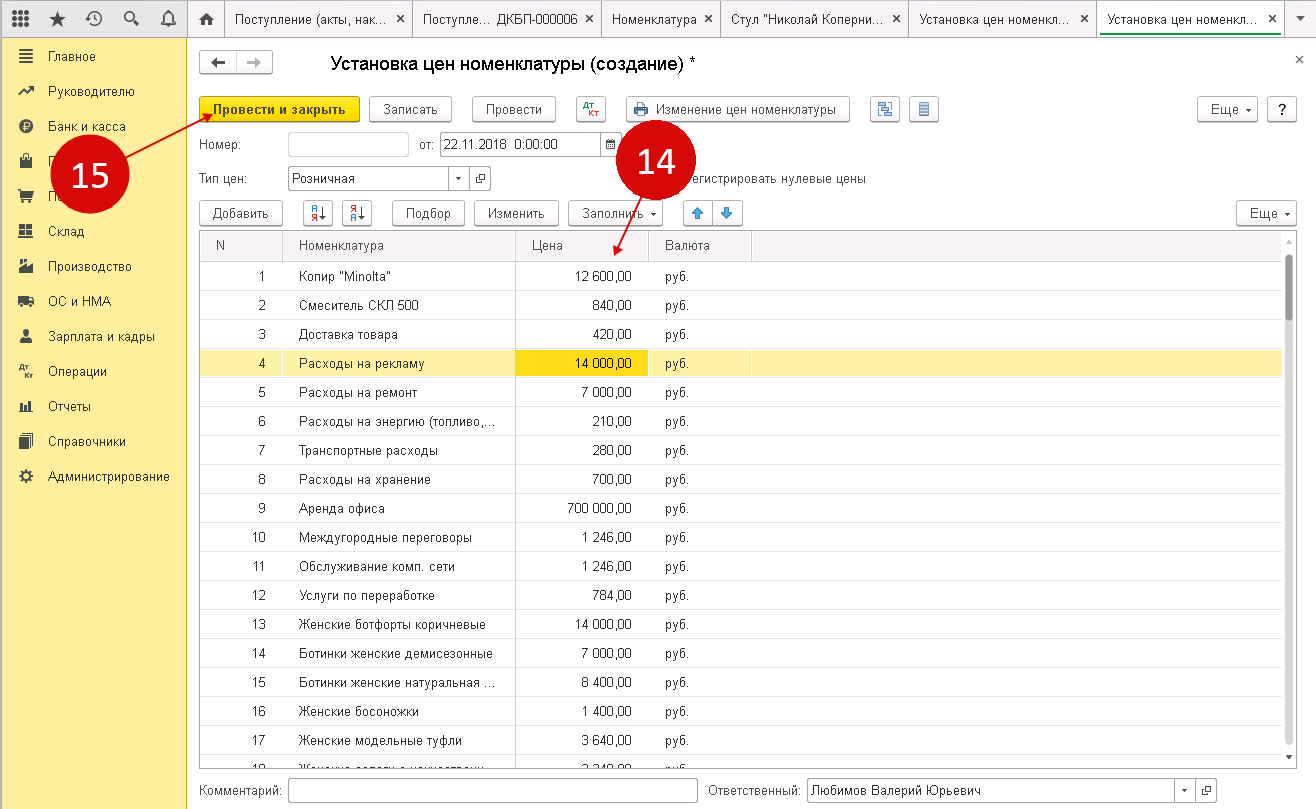Open Ответственный item link icon
1316x809 pixels.
pos(1206,790)
